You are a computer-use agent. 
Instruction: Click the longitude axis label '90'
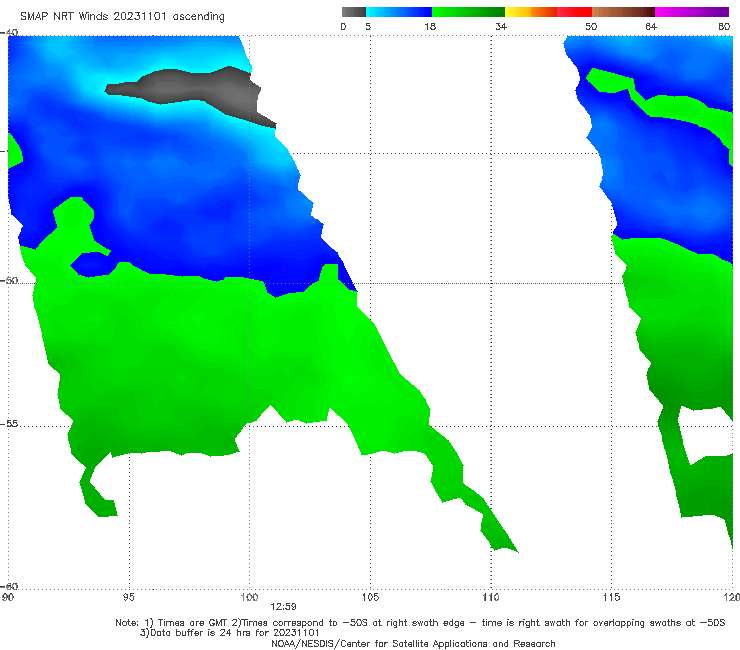point(8,598)
